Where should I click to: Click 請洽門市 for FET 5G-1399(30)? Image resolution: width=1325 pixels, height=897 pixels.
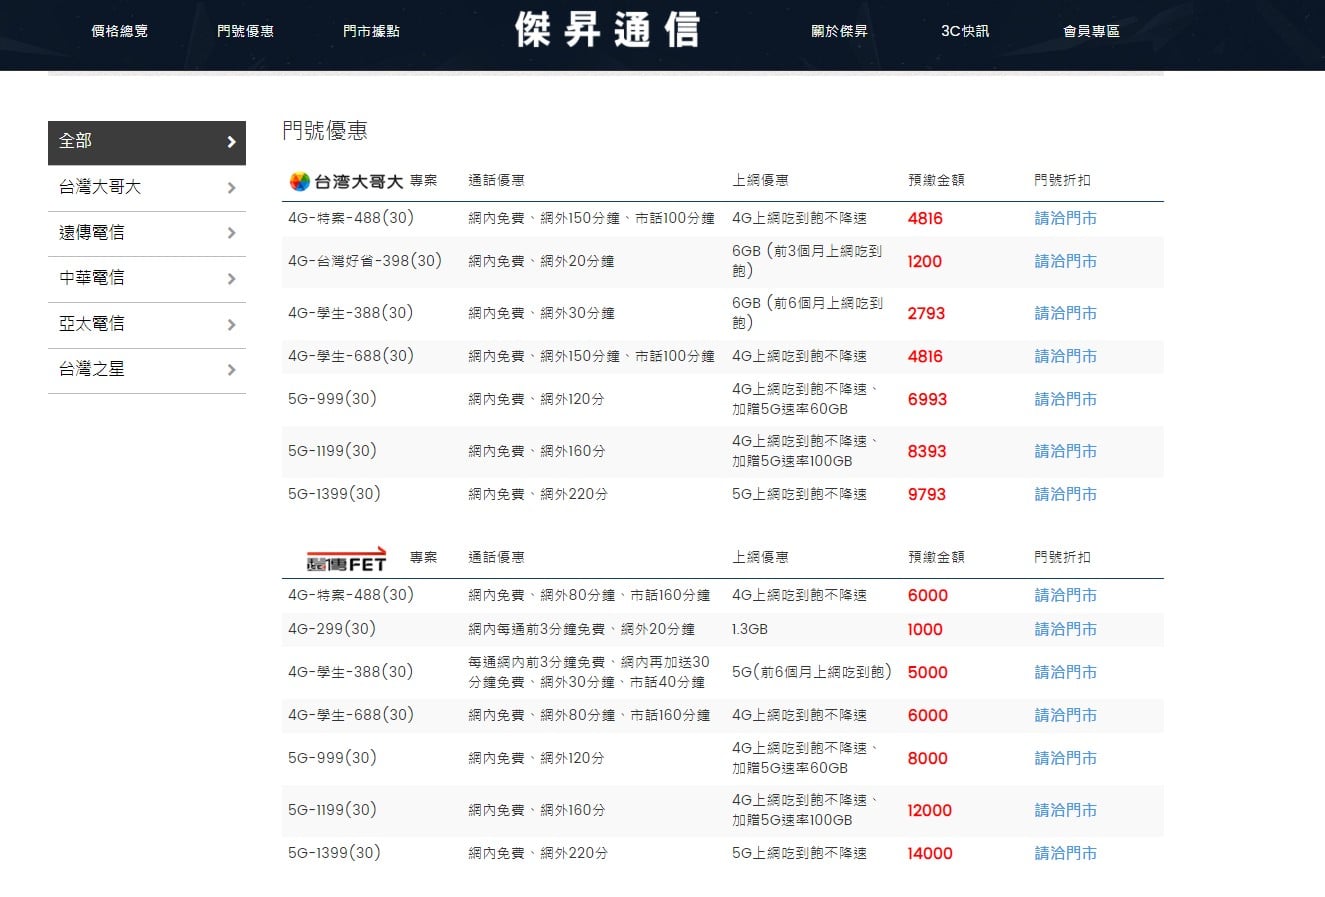1065,853
